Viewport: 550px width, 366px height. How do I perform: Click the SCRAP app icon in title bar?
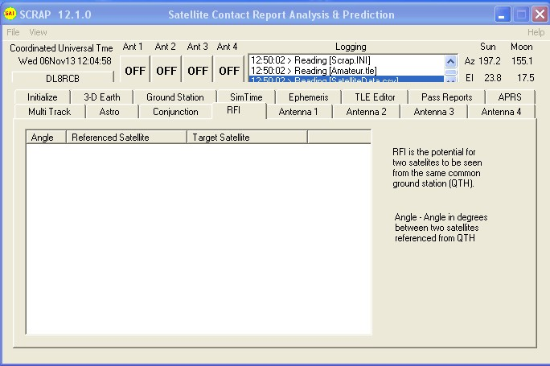[10, 14]
